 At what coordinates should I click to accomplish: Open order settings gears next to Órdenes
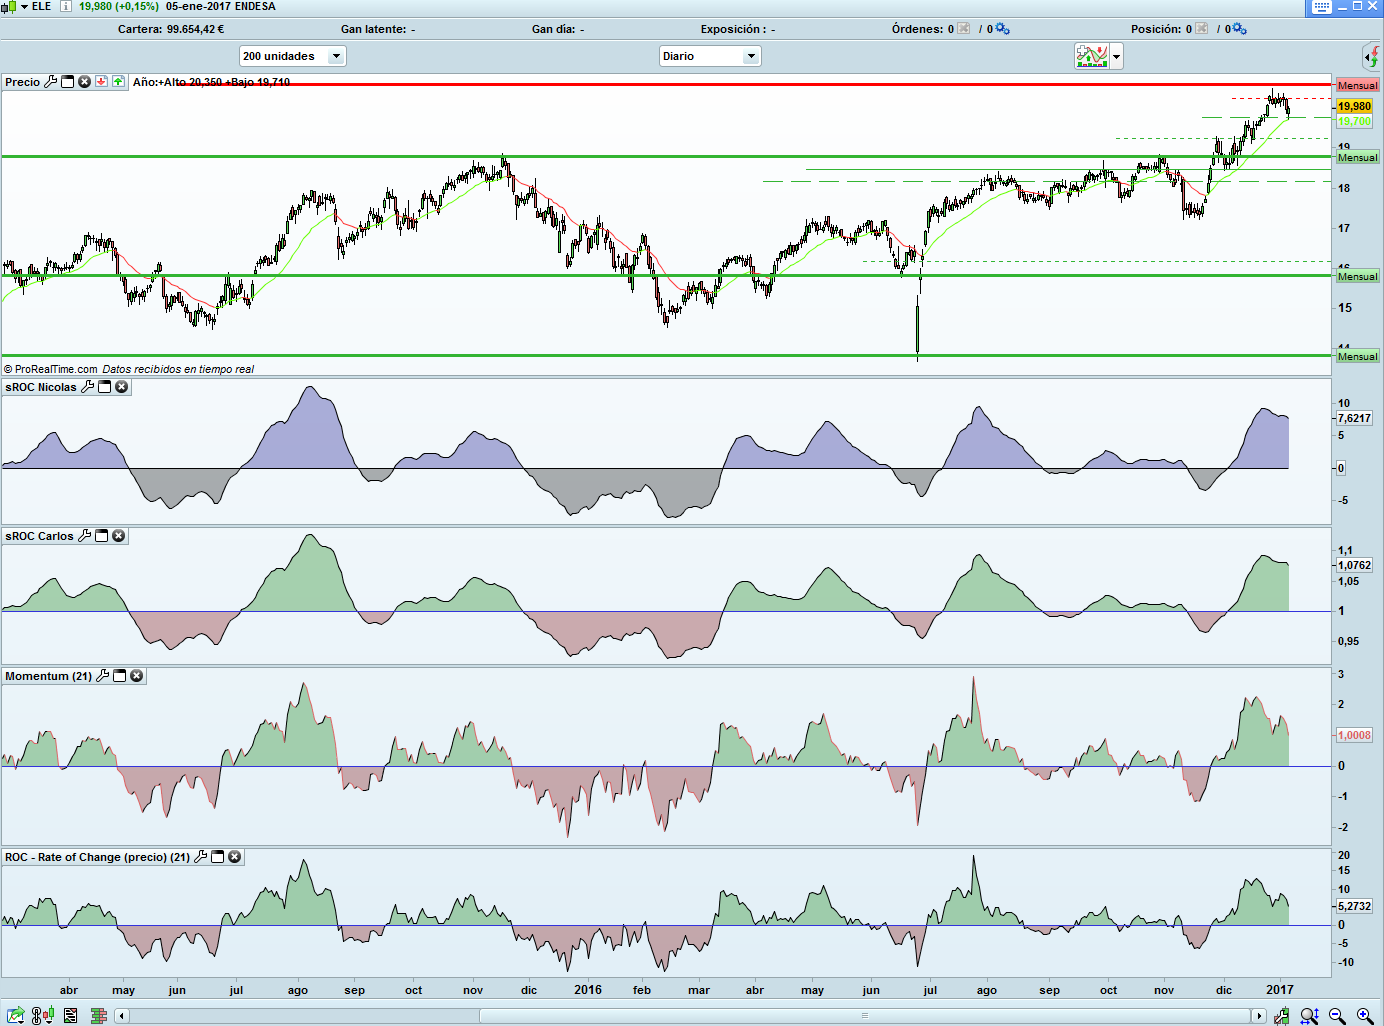pyautogui.click(x=1002, y=29)
